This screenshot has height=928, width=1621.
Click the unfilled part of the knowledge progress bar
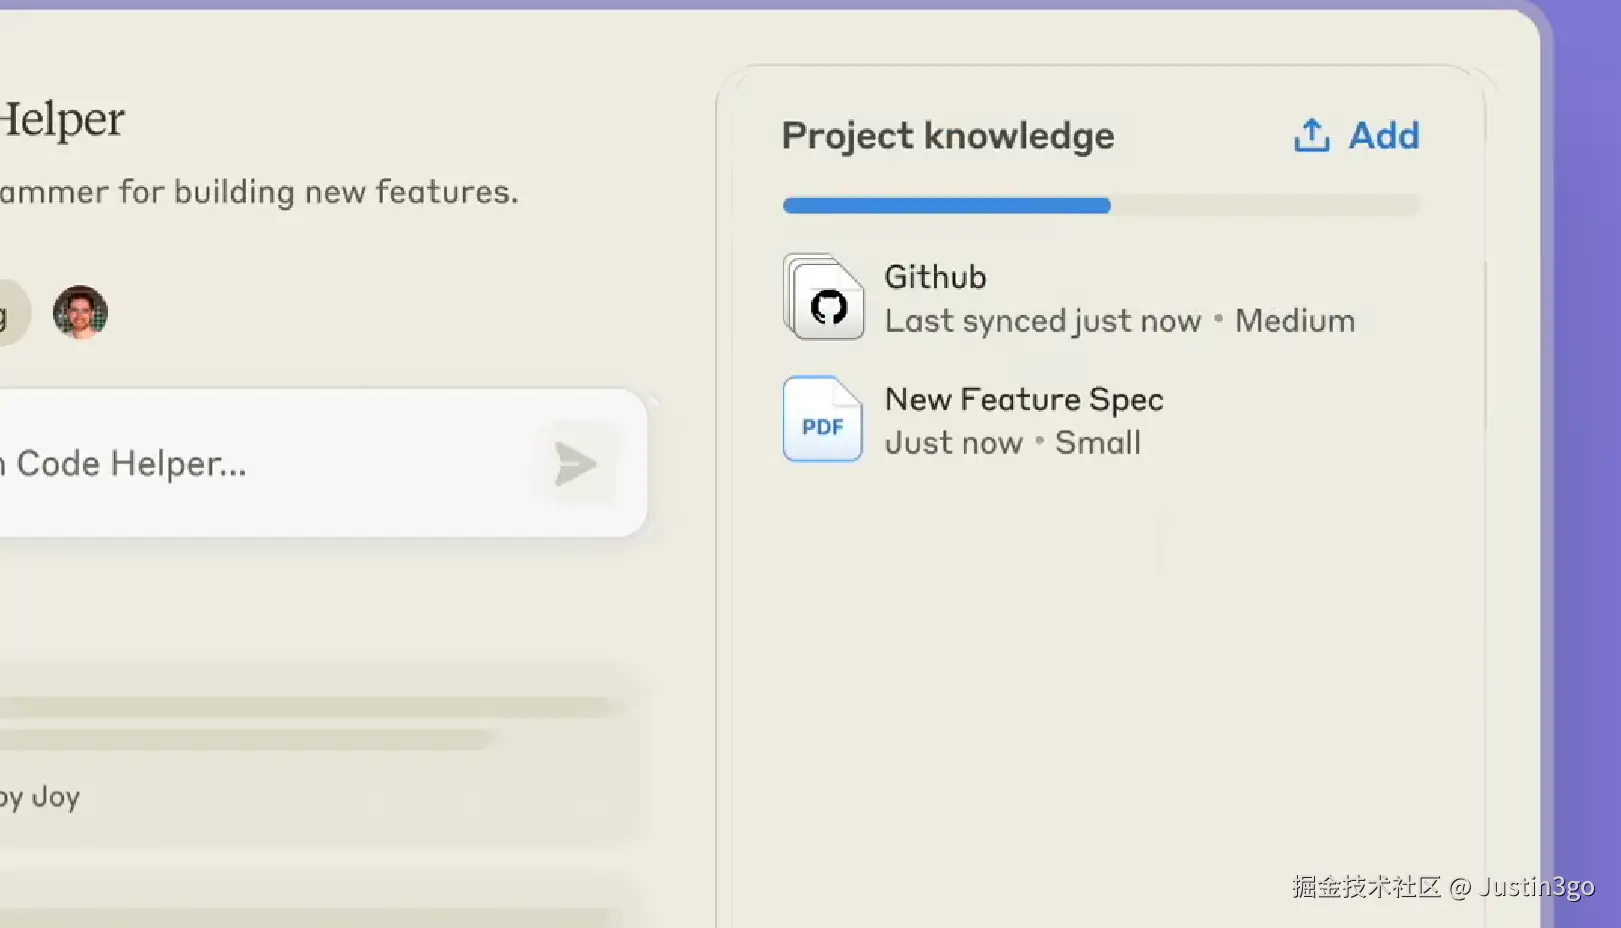click(x=1265, y=206)
